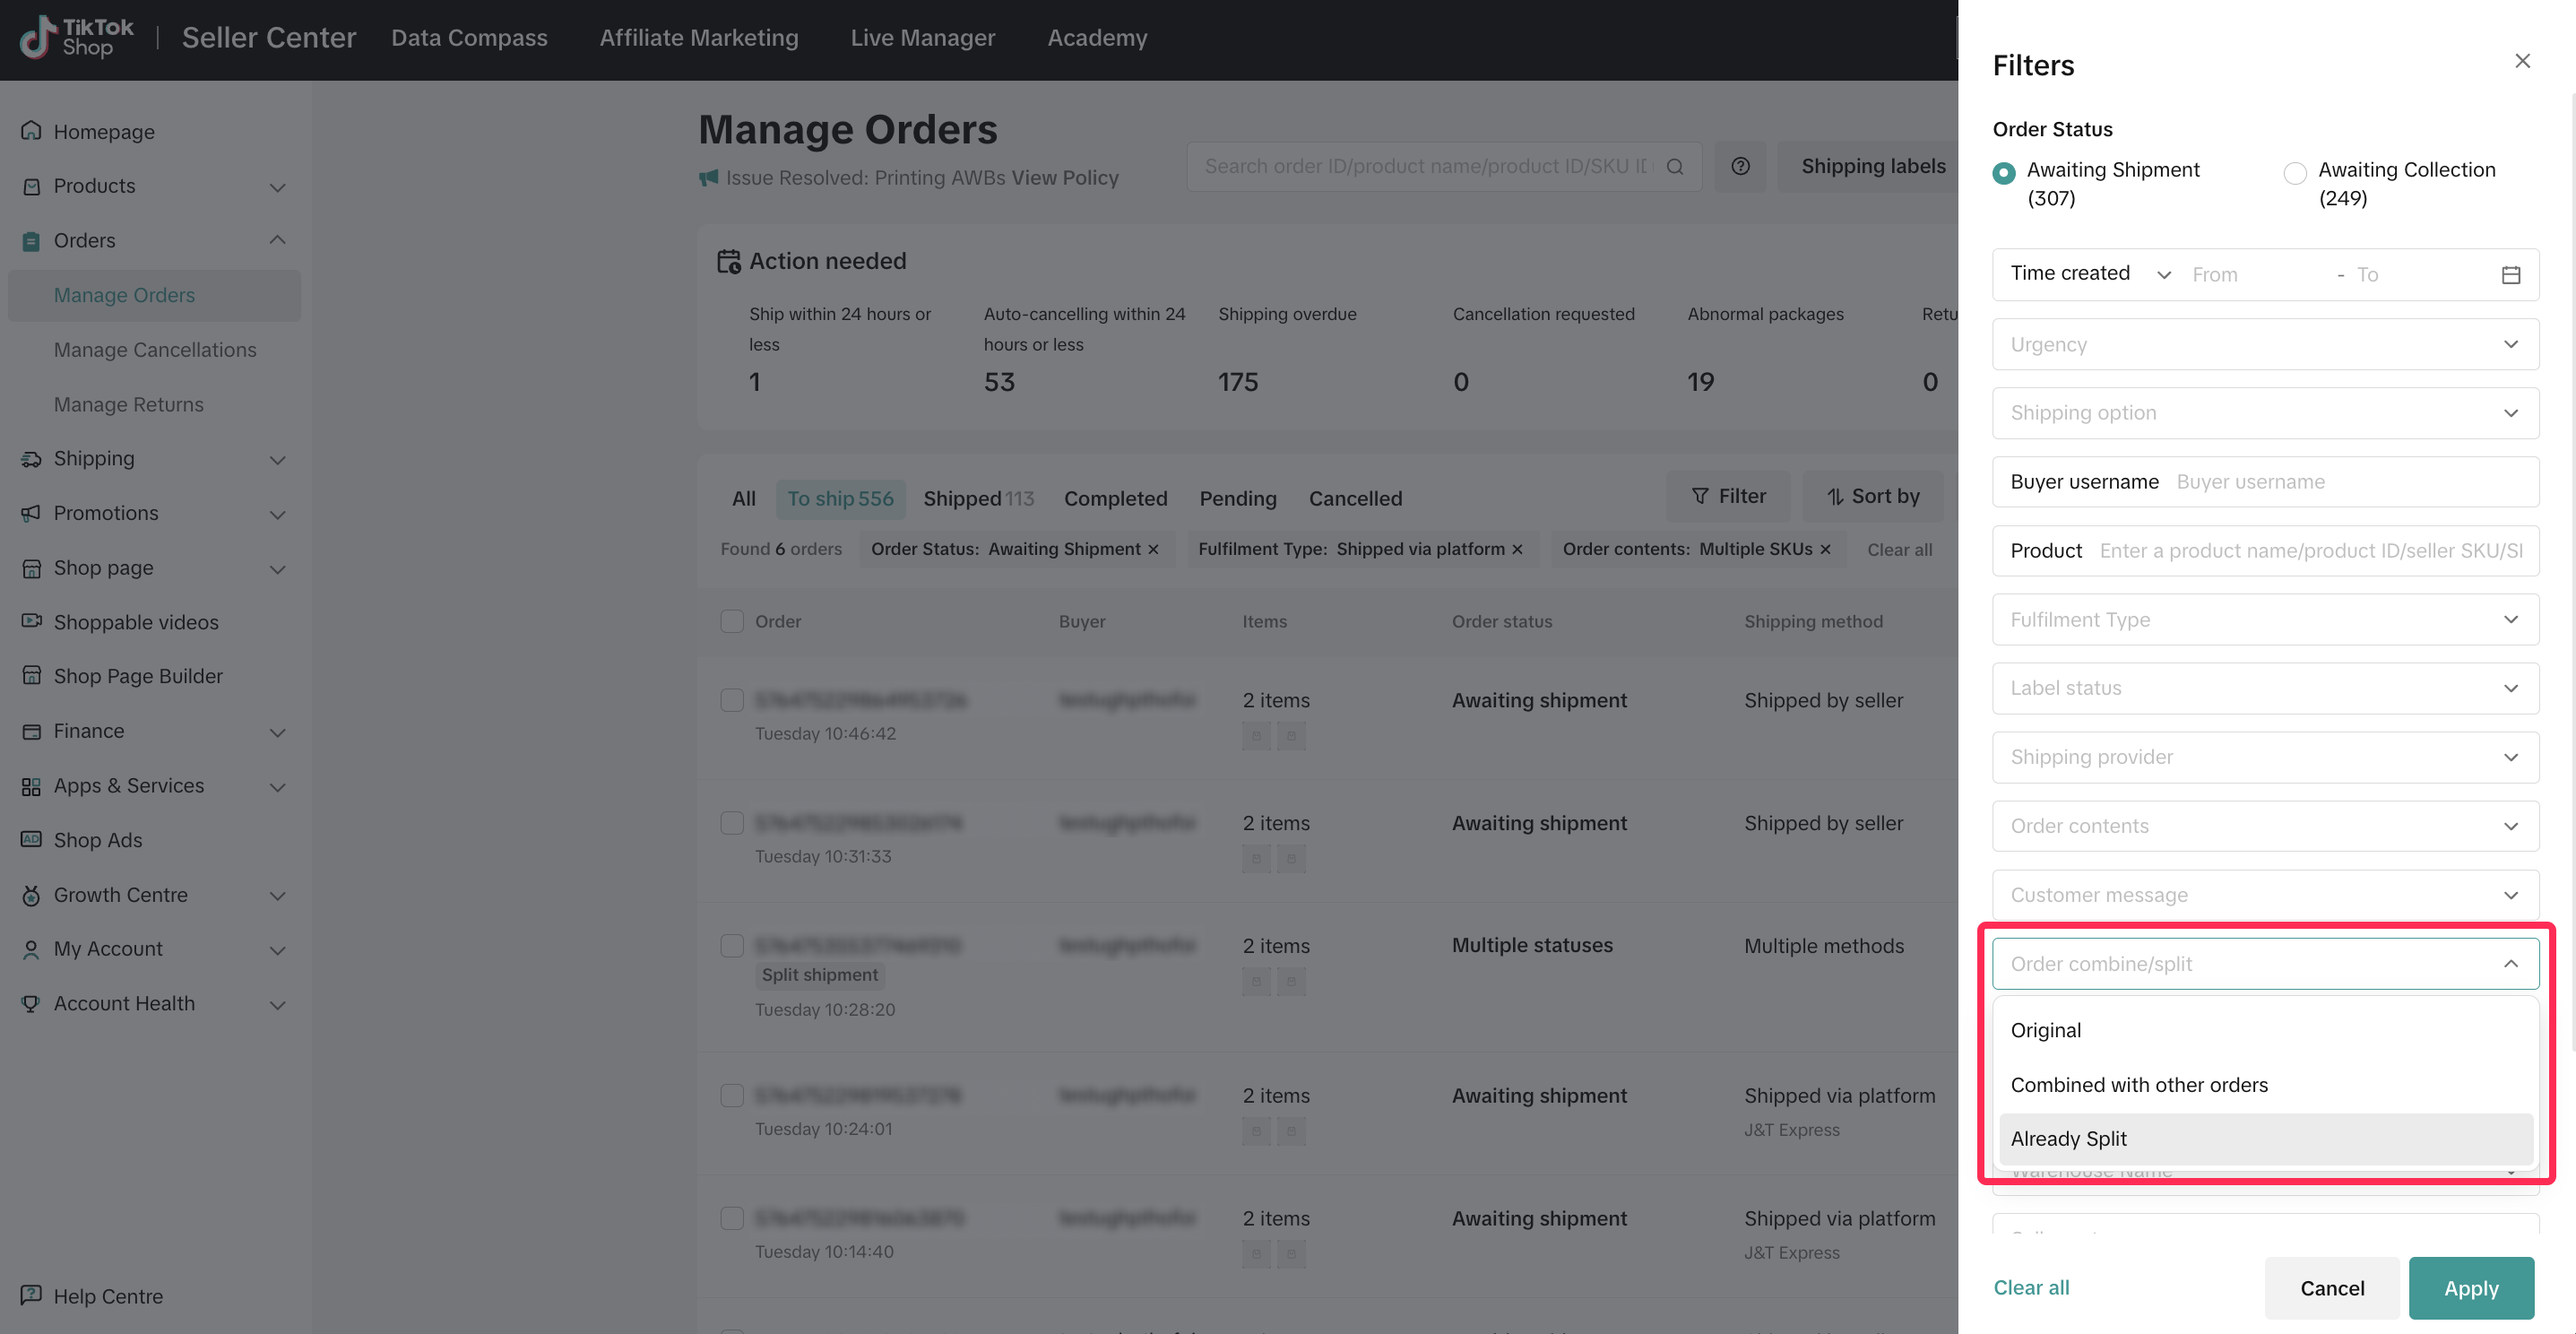Open the Fulfilment Type dropdown
This screenshot has width=2576, height=1334.
tap(2265, 619)
